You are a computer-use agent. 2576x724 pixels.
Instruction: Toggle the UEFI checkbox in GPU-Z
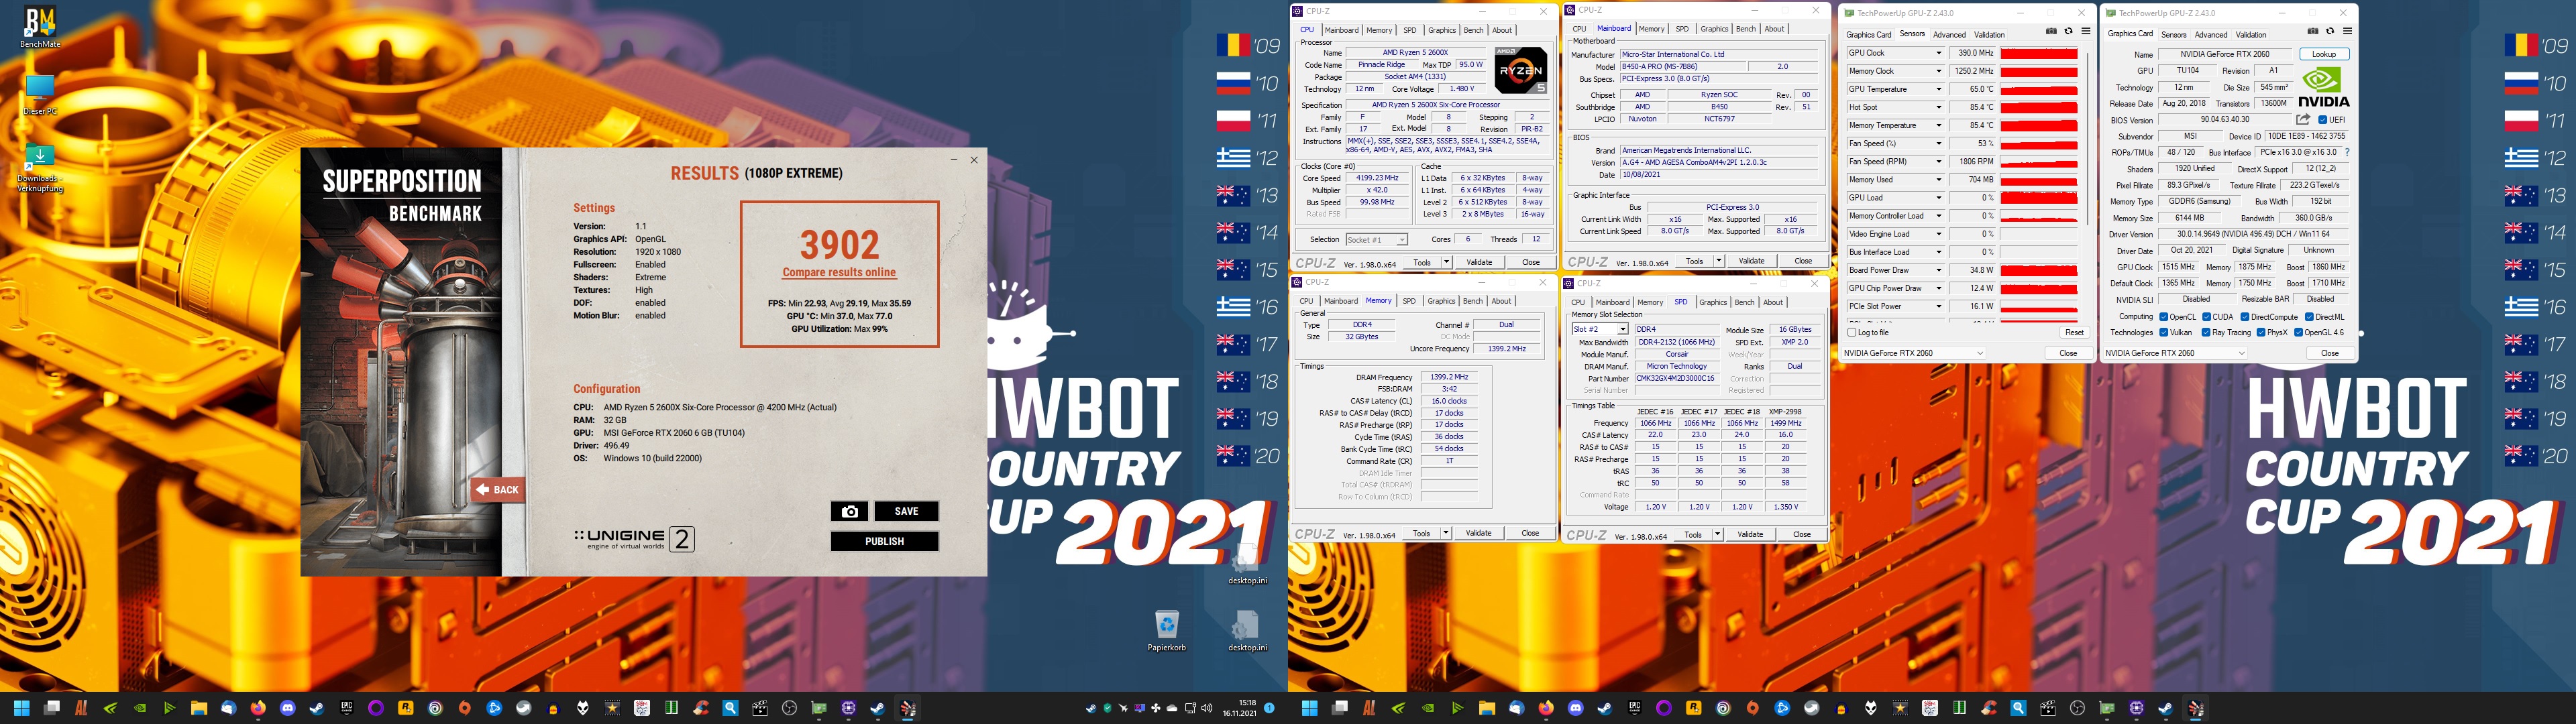(x=2322, y=120)
